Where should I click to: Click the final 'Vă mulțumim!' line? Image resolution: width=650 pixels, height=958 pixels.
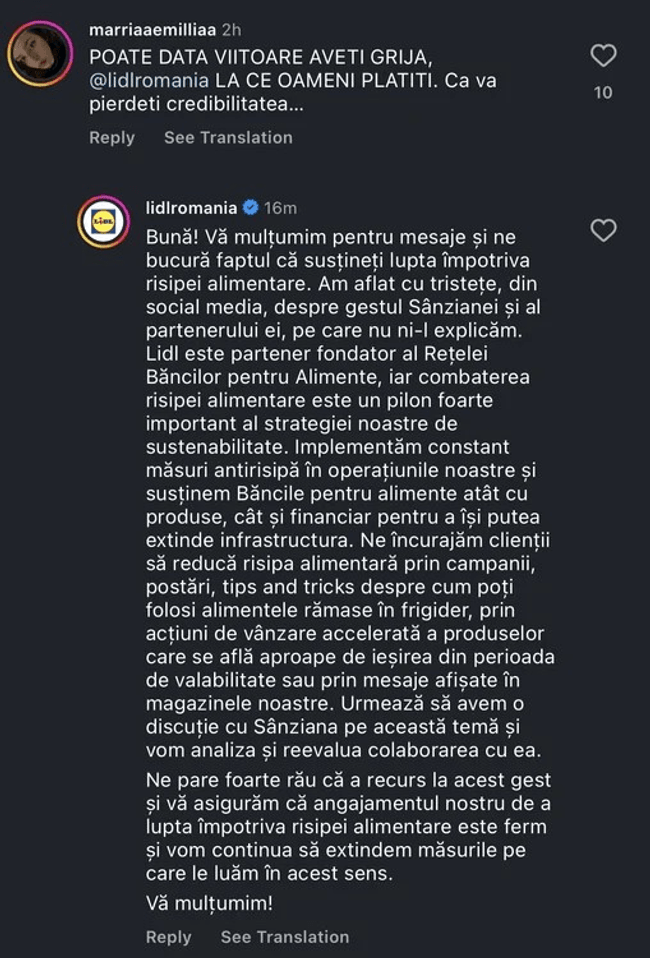pyautogui.click(x=209, y=903)
